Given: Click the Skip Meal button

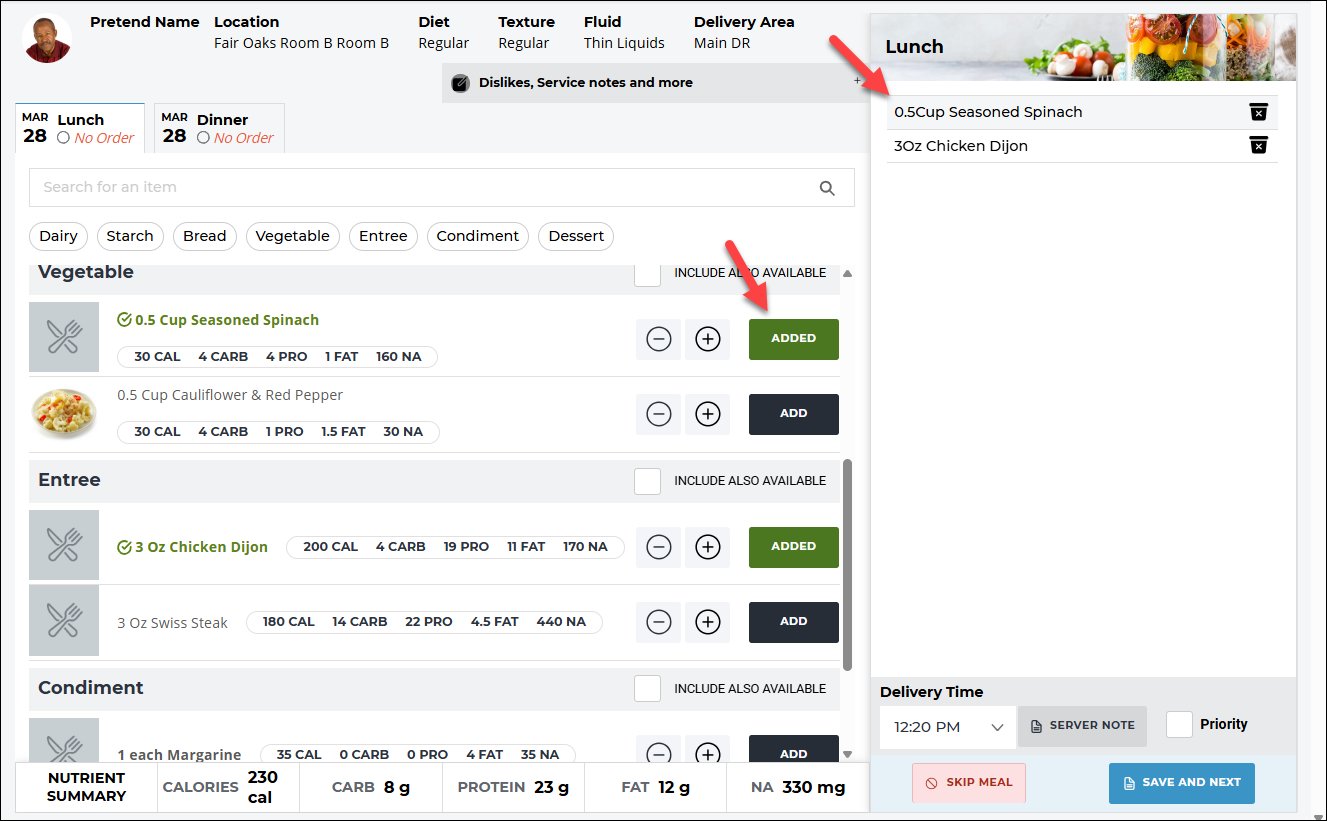Looking at the screenshot, I should tap(969, 783).
